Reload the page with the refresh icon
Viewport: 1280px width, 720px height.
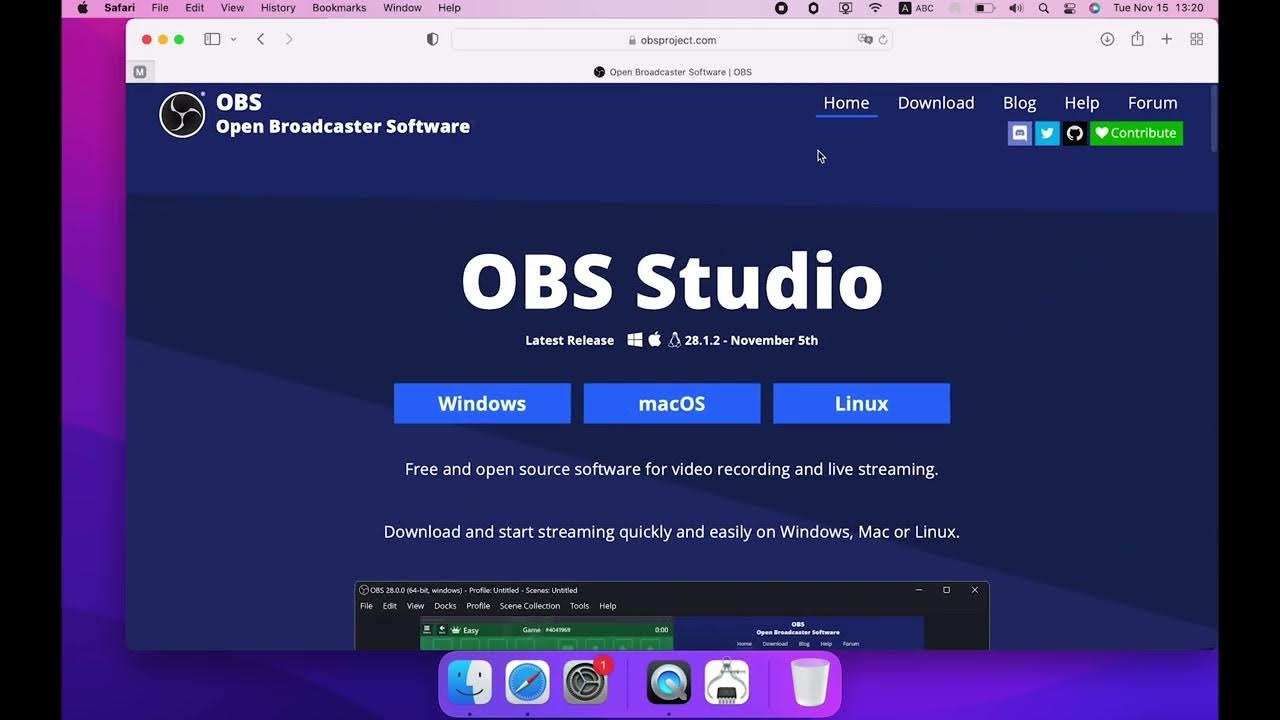[883, 40]
